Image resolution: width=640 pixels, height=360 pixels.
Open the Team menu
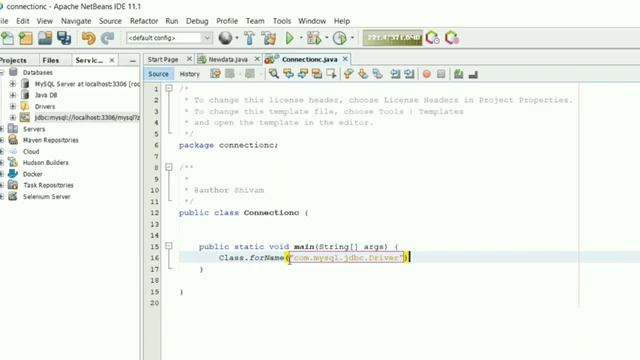[255, 21]
